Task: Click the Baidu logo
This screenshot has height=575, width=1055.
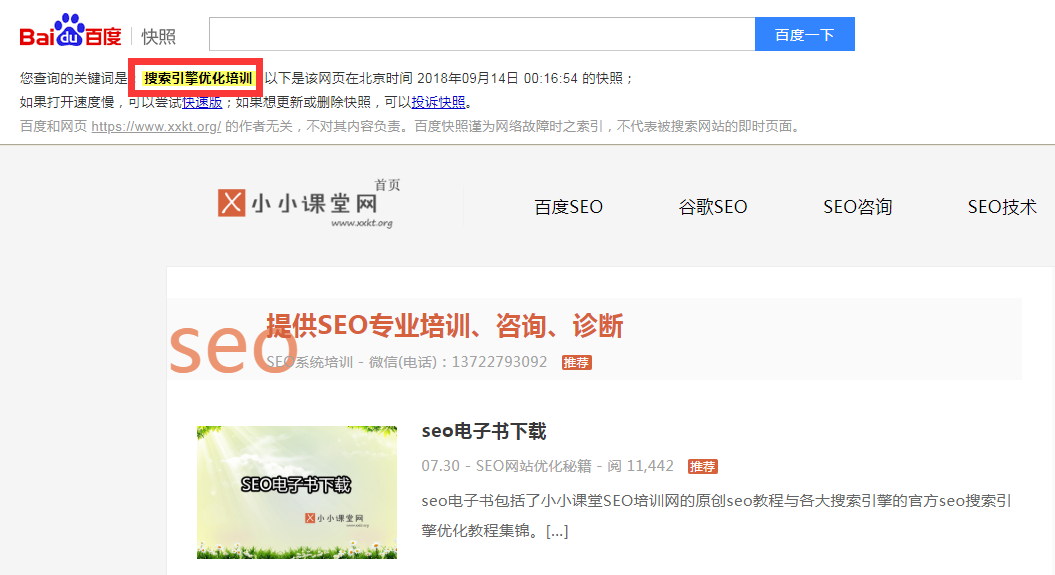Action: tap(71, 31)
